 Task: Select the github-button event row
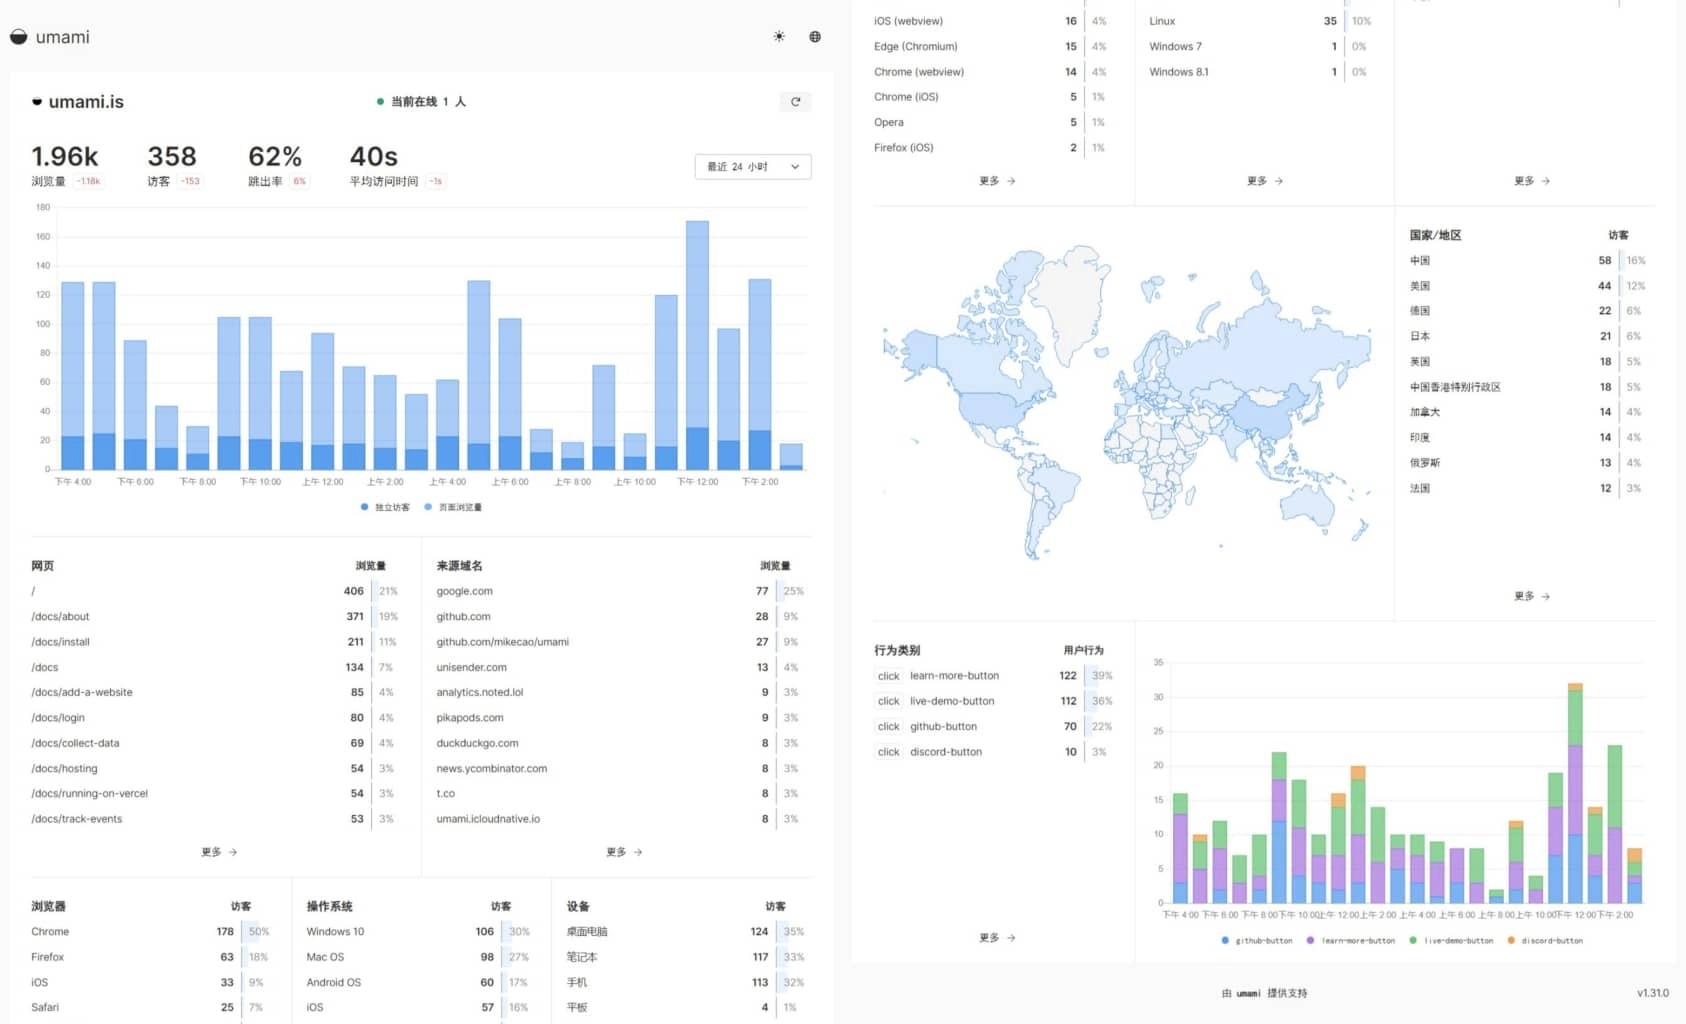(x=994, y=726)
